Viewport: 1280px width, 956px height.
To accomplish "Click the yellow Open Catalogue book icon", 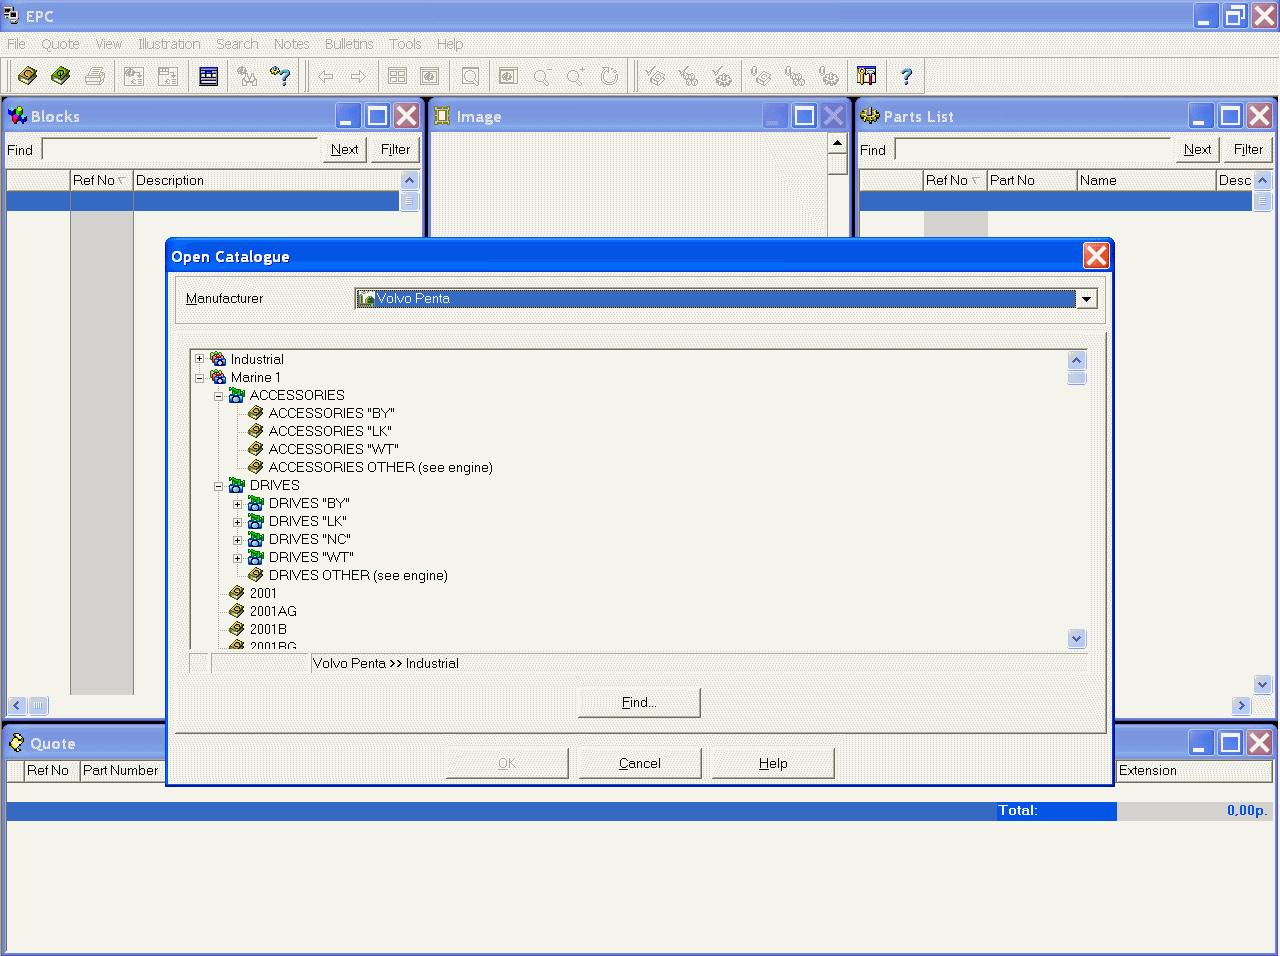I will click(28, 76).
